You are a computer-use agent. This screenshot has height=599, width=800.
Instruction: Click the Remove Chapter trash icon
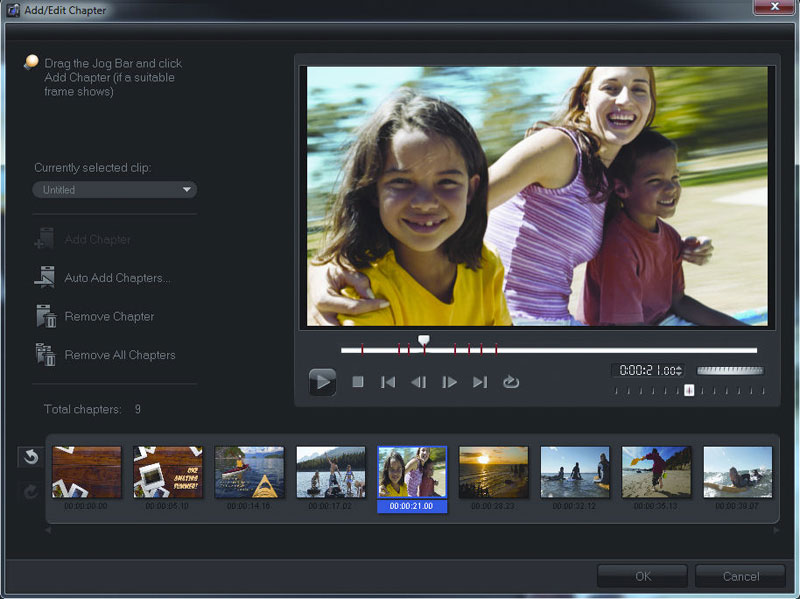(x=45, y=317)
